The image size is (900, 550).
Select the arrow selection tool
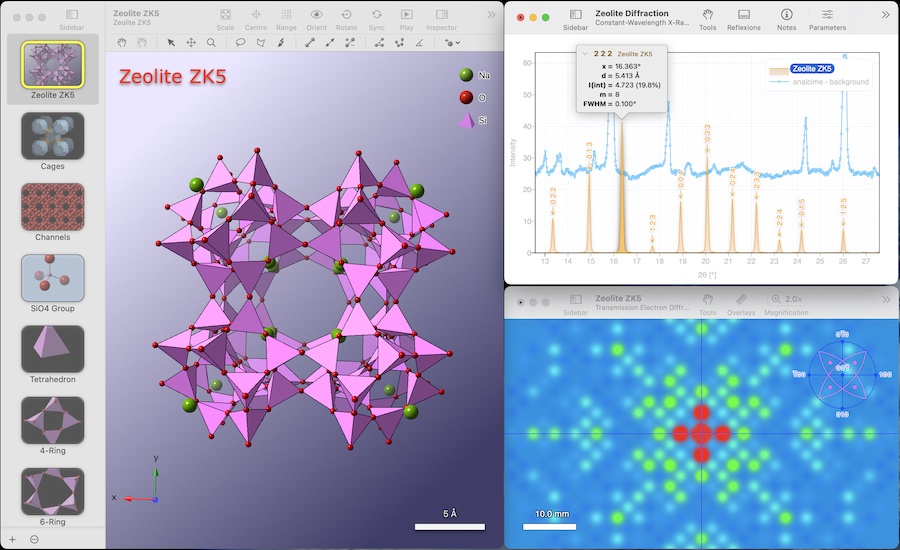[x=170, y=42]
